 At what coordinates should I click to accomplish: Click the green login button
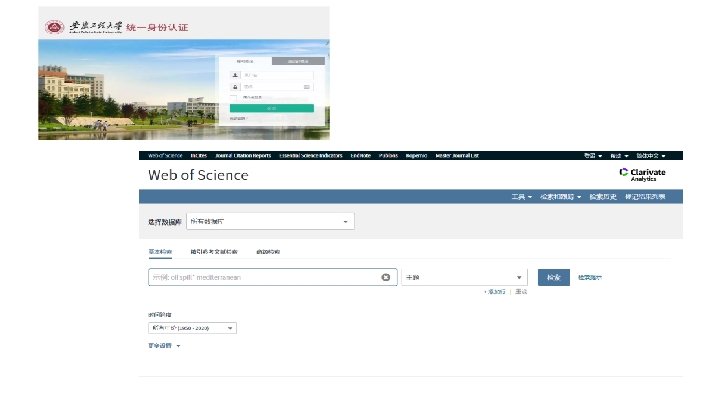[x=272, y=108]
